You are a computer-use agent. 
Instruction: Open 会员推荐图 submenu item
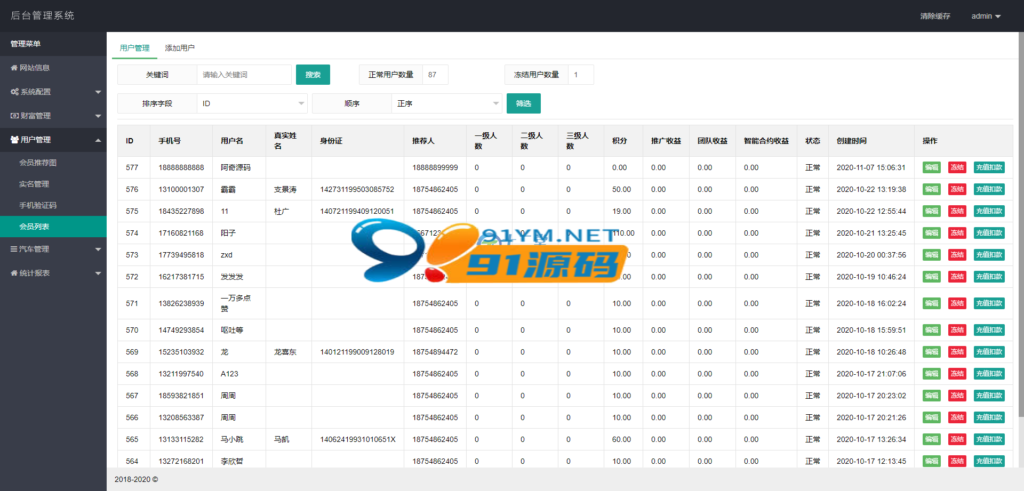(x=53, y=163)
